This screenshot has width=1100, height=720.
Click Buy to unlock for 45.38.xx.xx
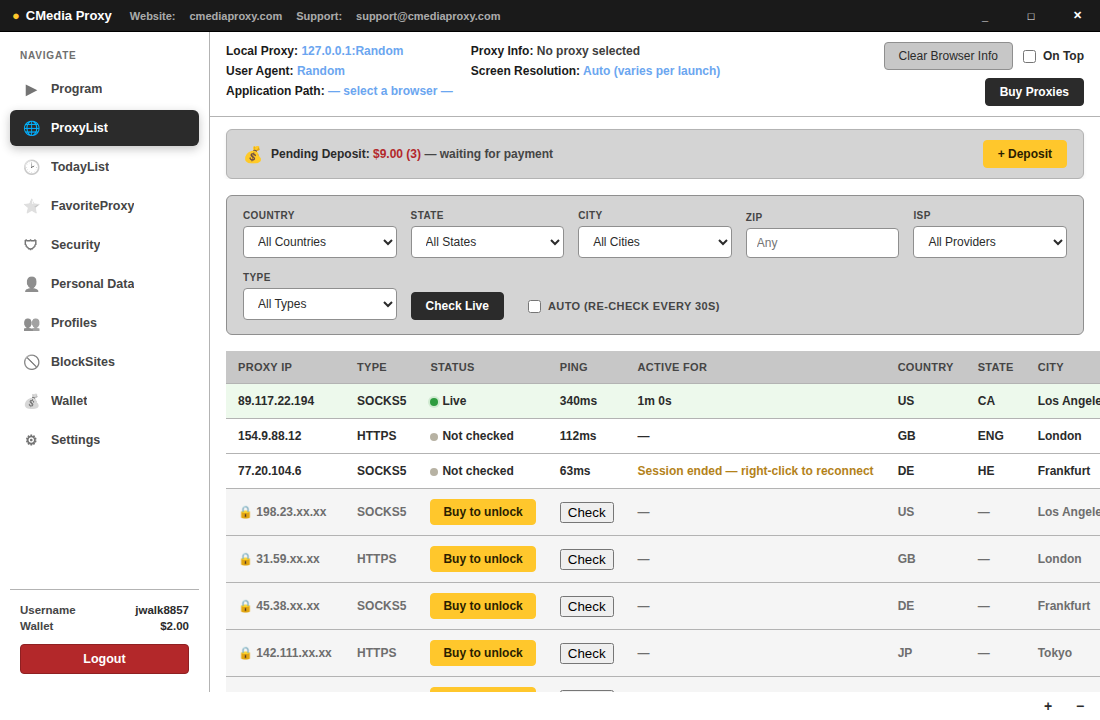coord(483,606)
